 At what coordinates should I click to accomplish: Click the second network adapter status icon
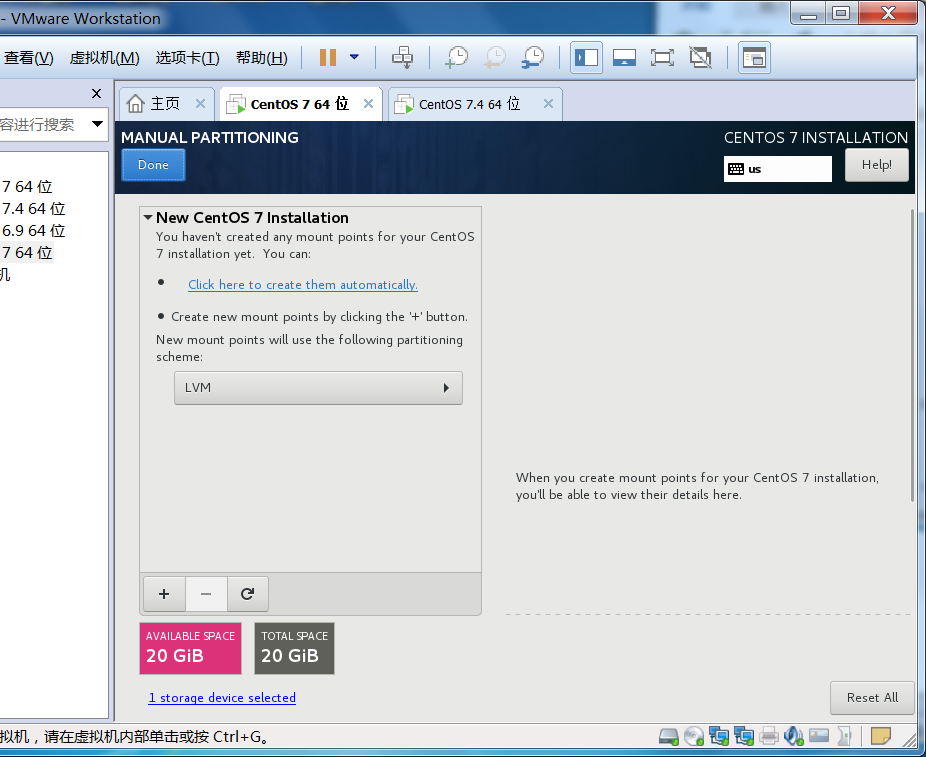[744, 736]
